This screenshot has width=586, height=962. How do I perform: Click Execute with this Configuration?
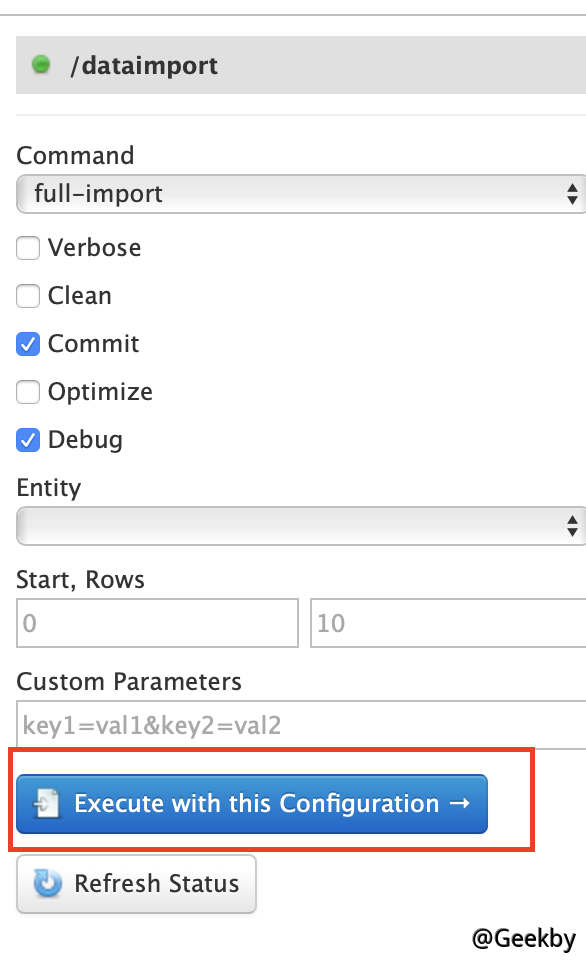[250, 803]
